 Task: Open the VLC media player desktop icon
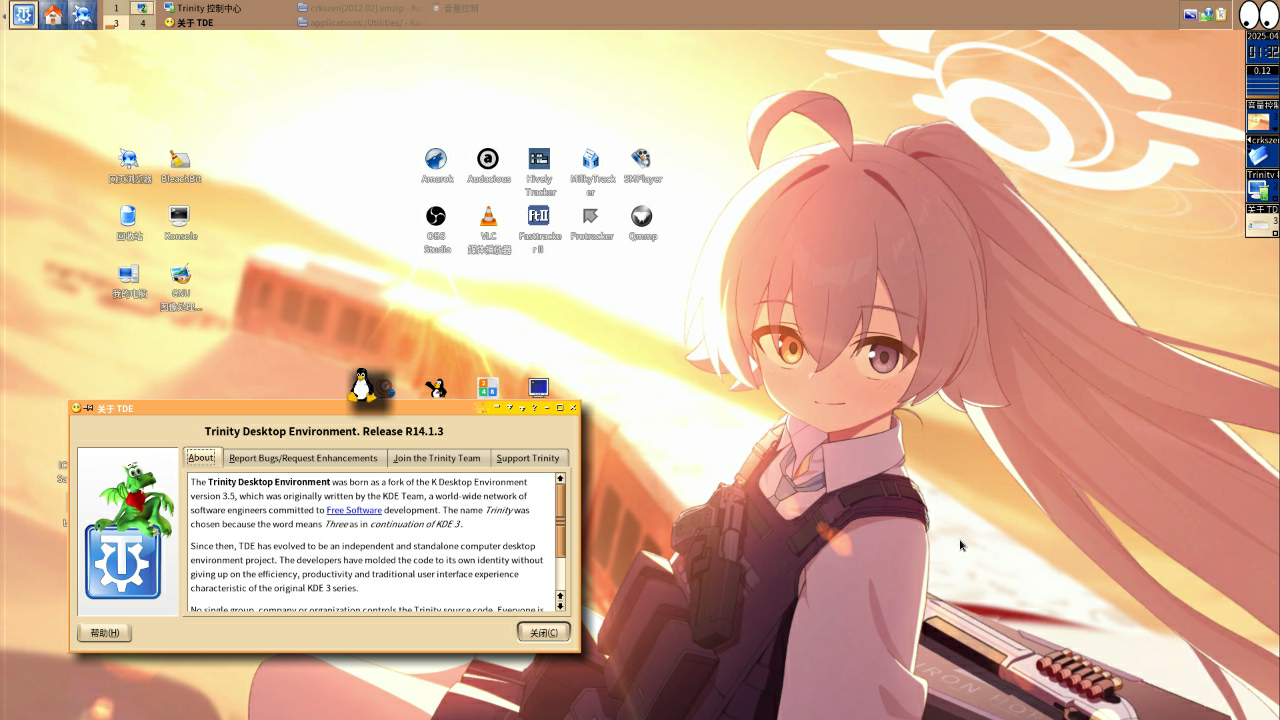pos(488,230)
